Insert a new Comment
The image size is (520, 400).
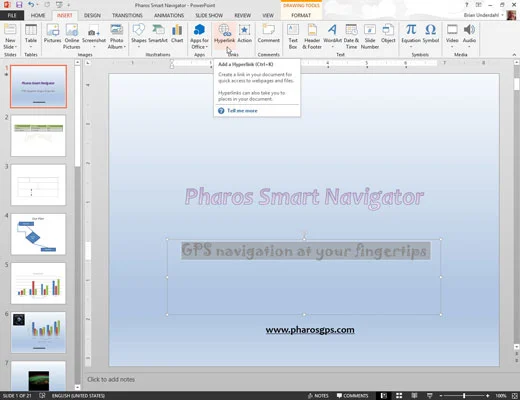pyautogui.click(x=268, y=33)
